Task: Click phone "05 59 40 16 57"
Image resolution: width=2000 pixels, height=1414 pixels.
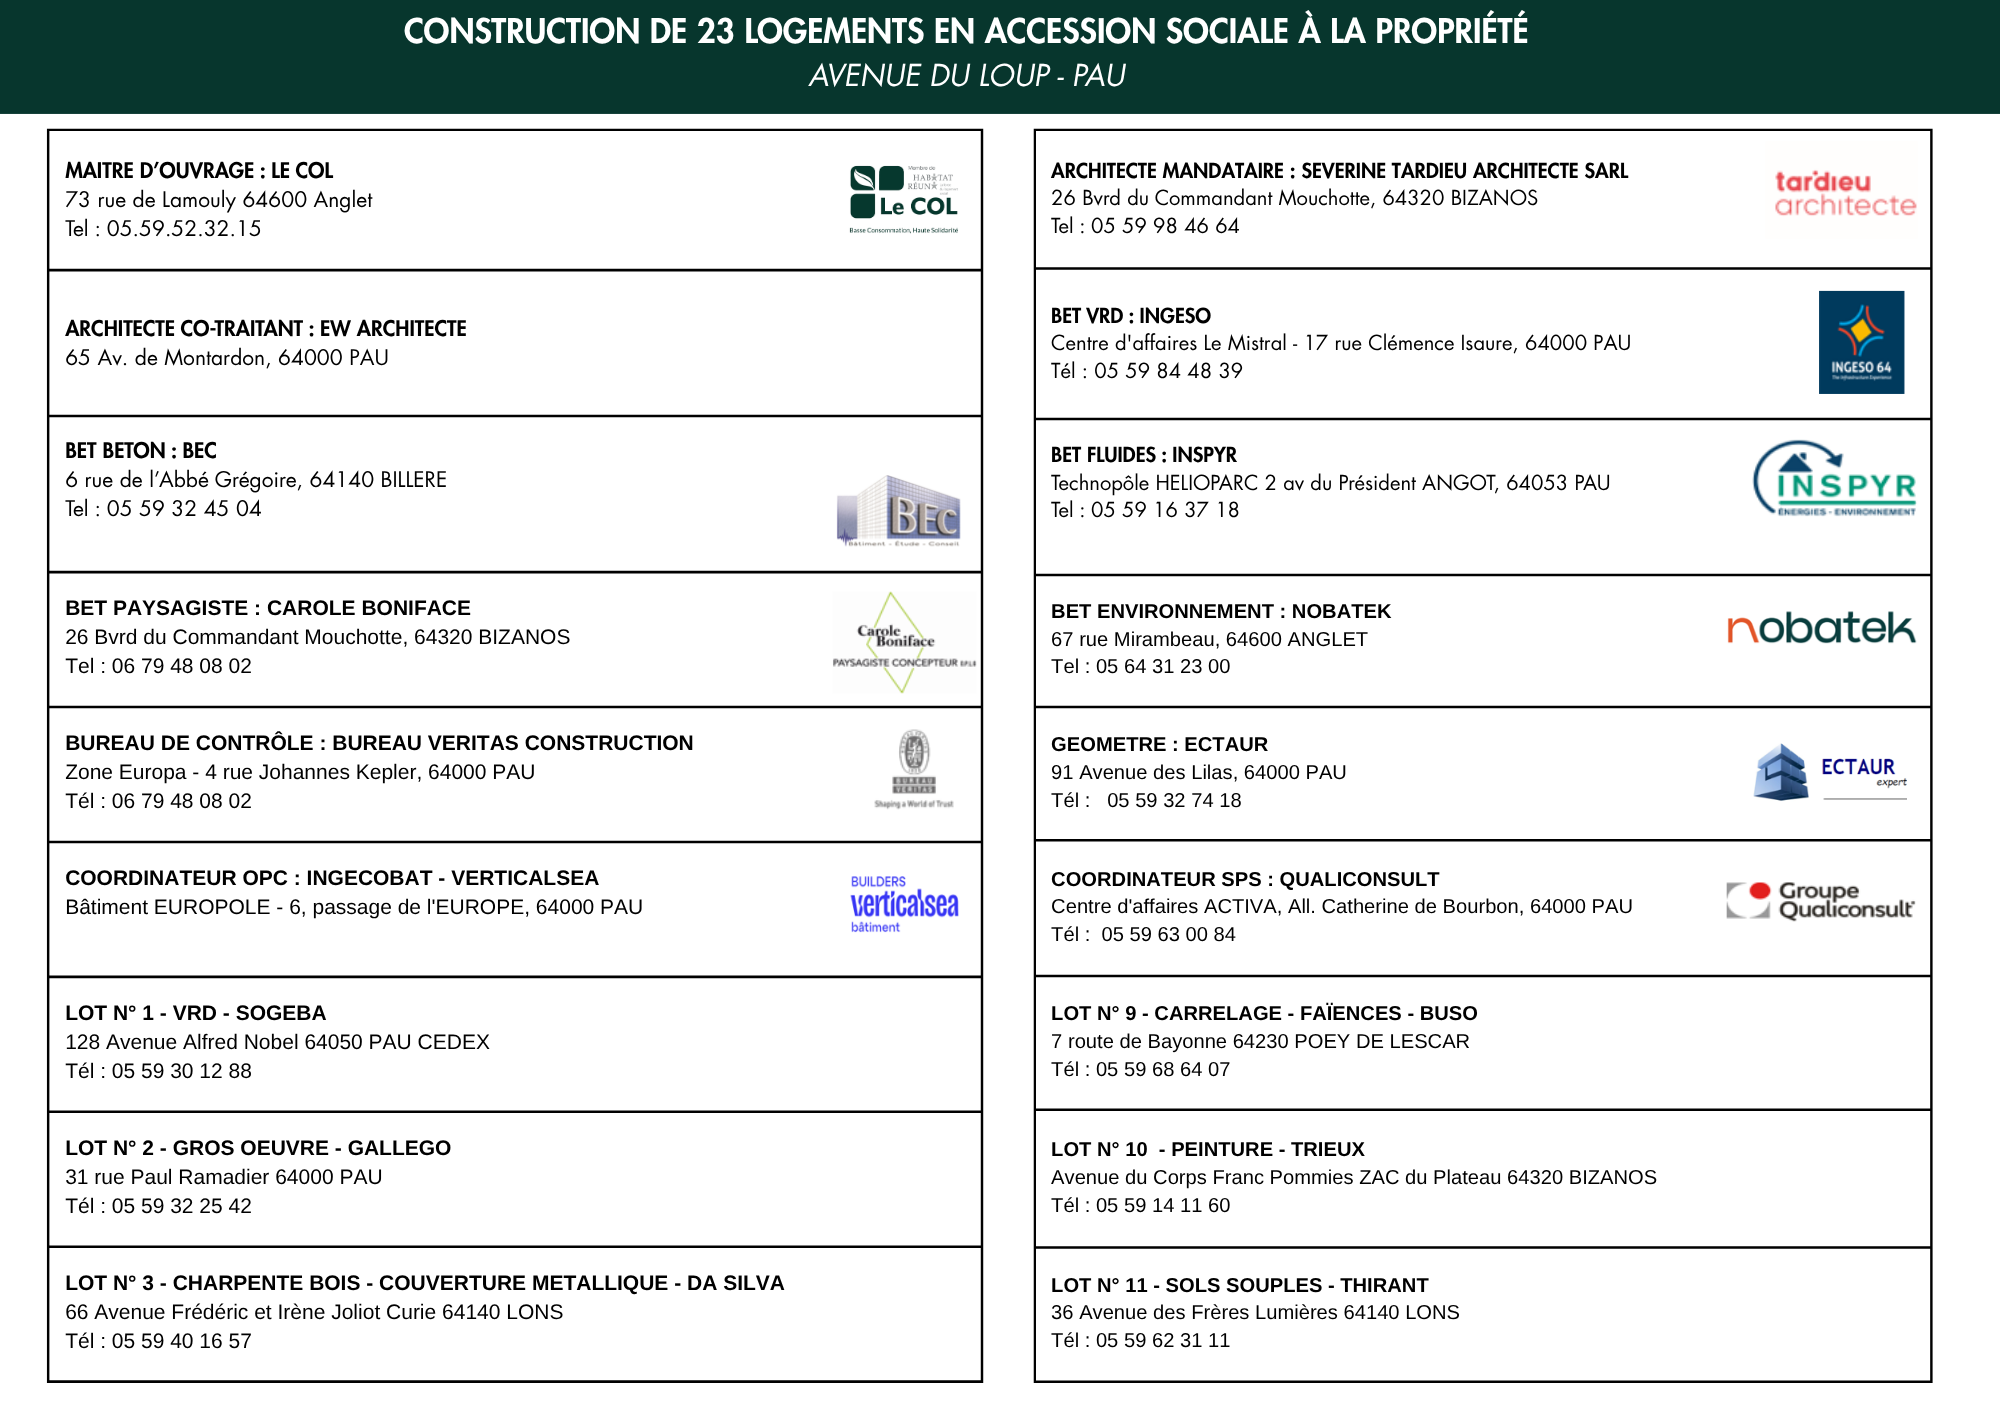Action: [x=182, y=1341]
